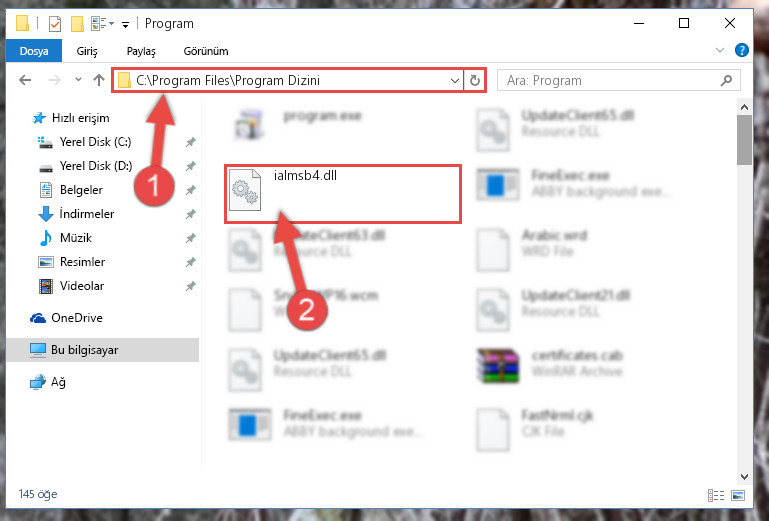Switch to large thumbnails view icon
The width and height of the screenshot is (769, 521).
pyautogui.click(x=738, y=495)
